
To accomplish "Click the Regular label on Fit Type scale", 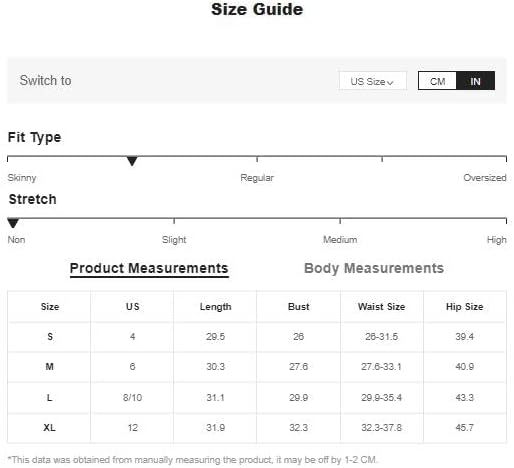I will tap(257, 178).
